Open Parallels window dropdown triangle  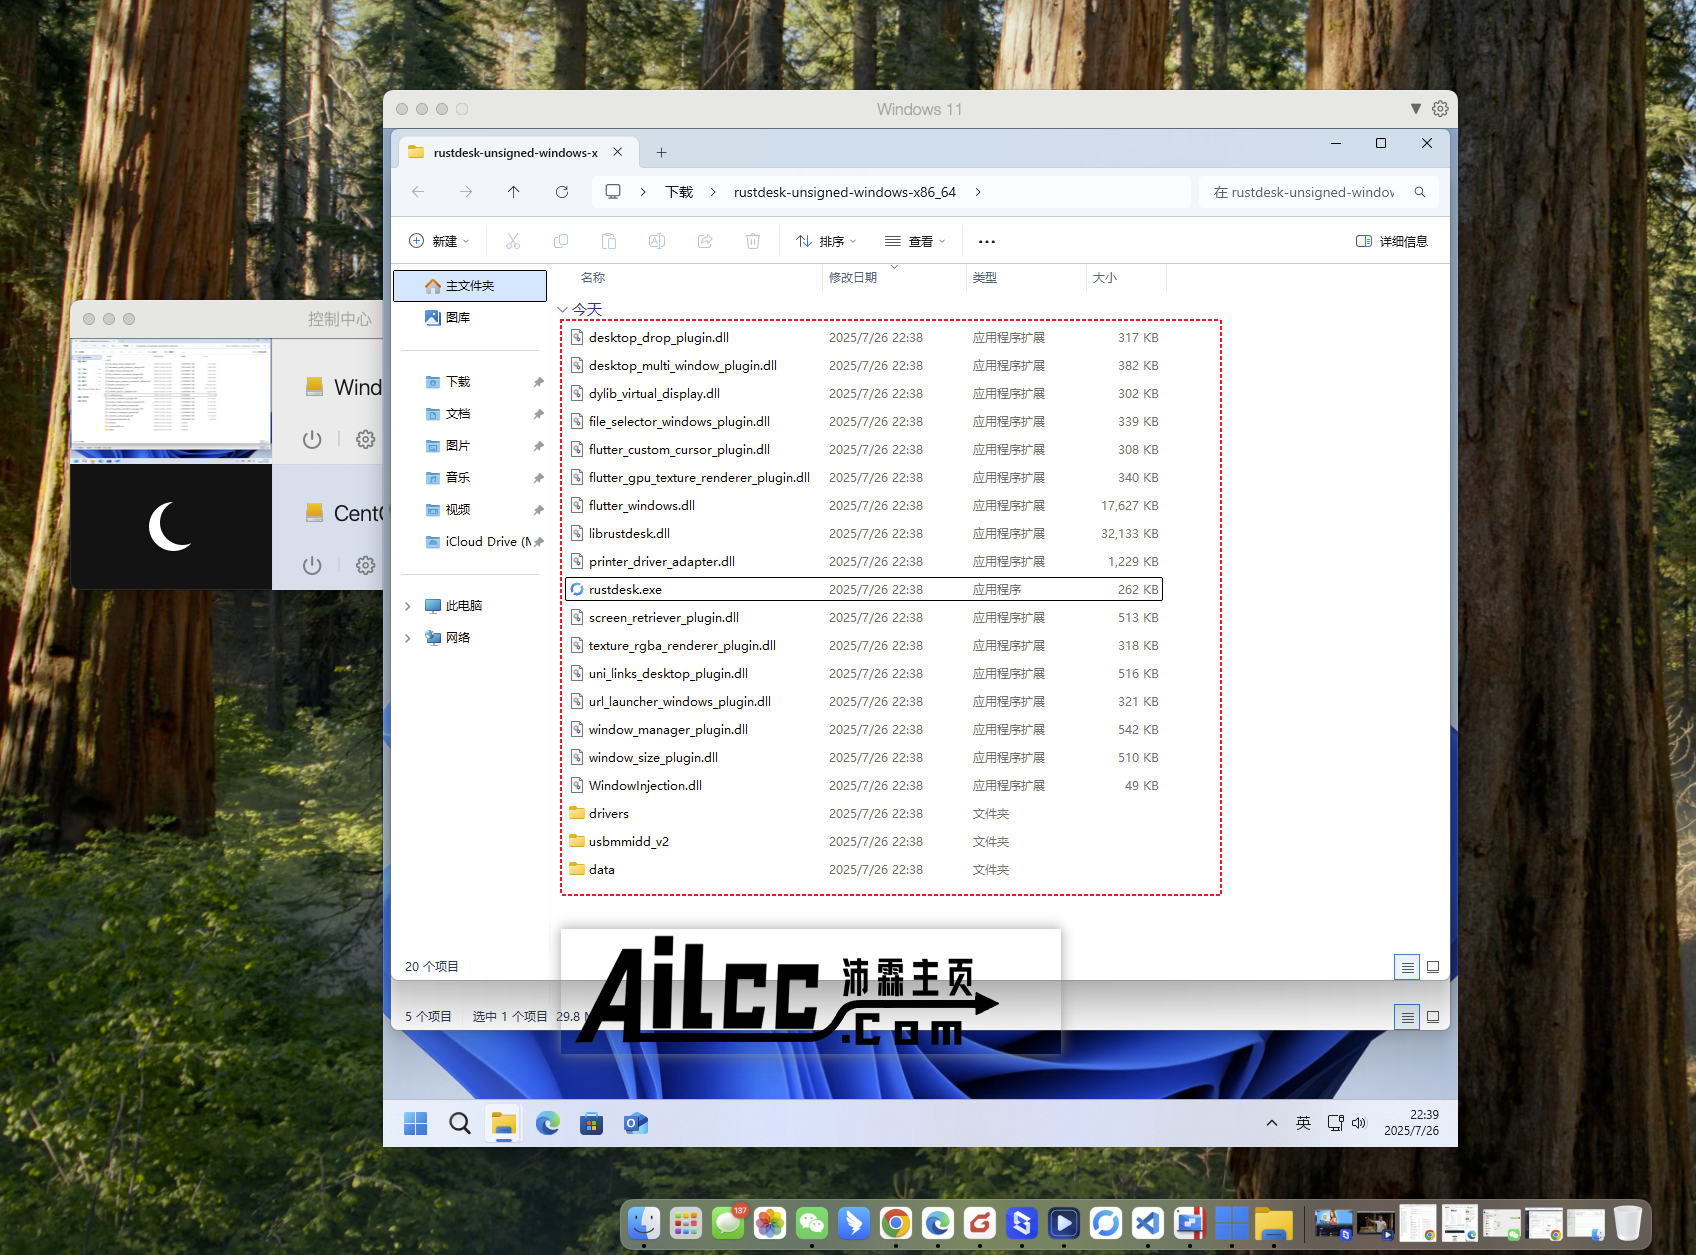1416,109
